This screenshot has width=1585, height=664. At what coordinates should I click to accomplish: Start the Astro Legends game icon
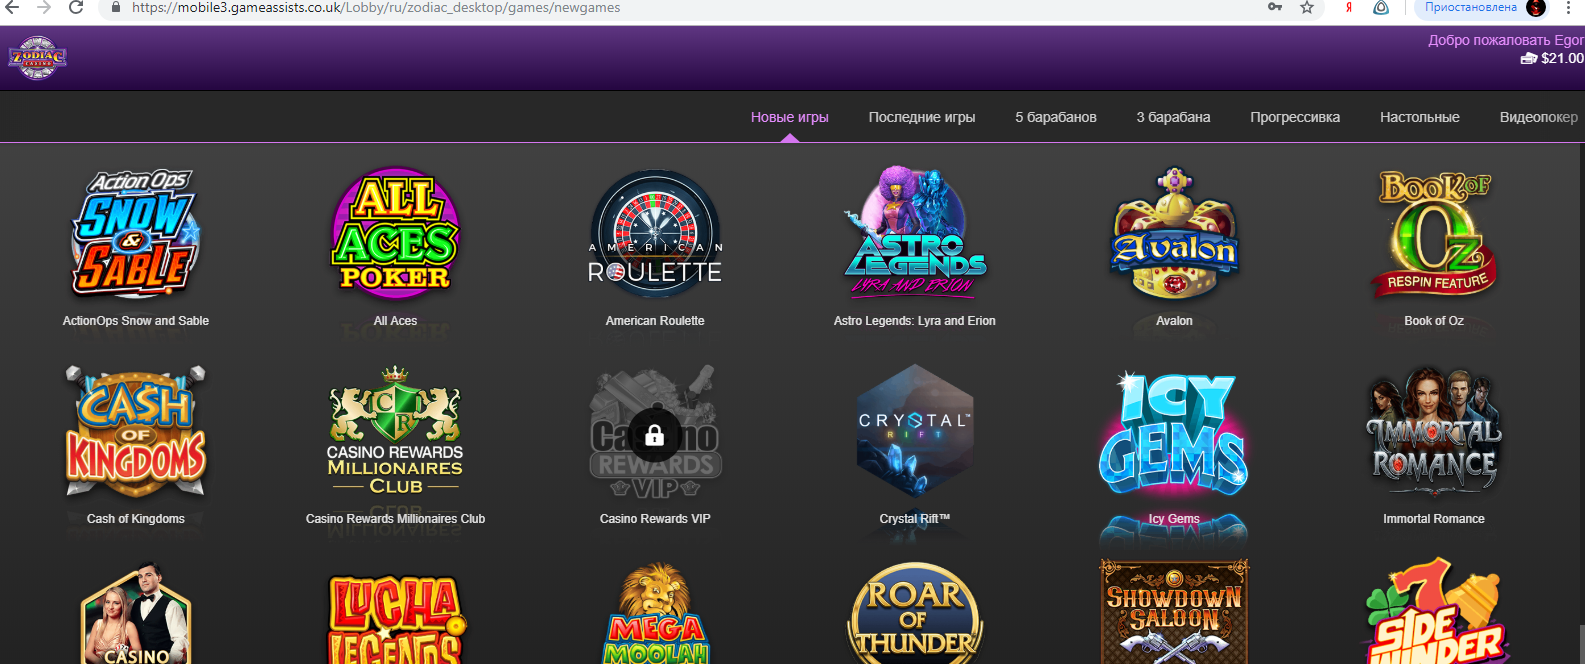click(915, 233)
